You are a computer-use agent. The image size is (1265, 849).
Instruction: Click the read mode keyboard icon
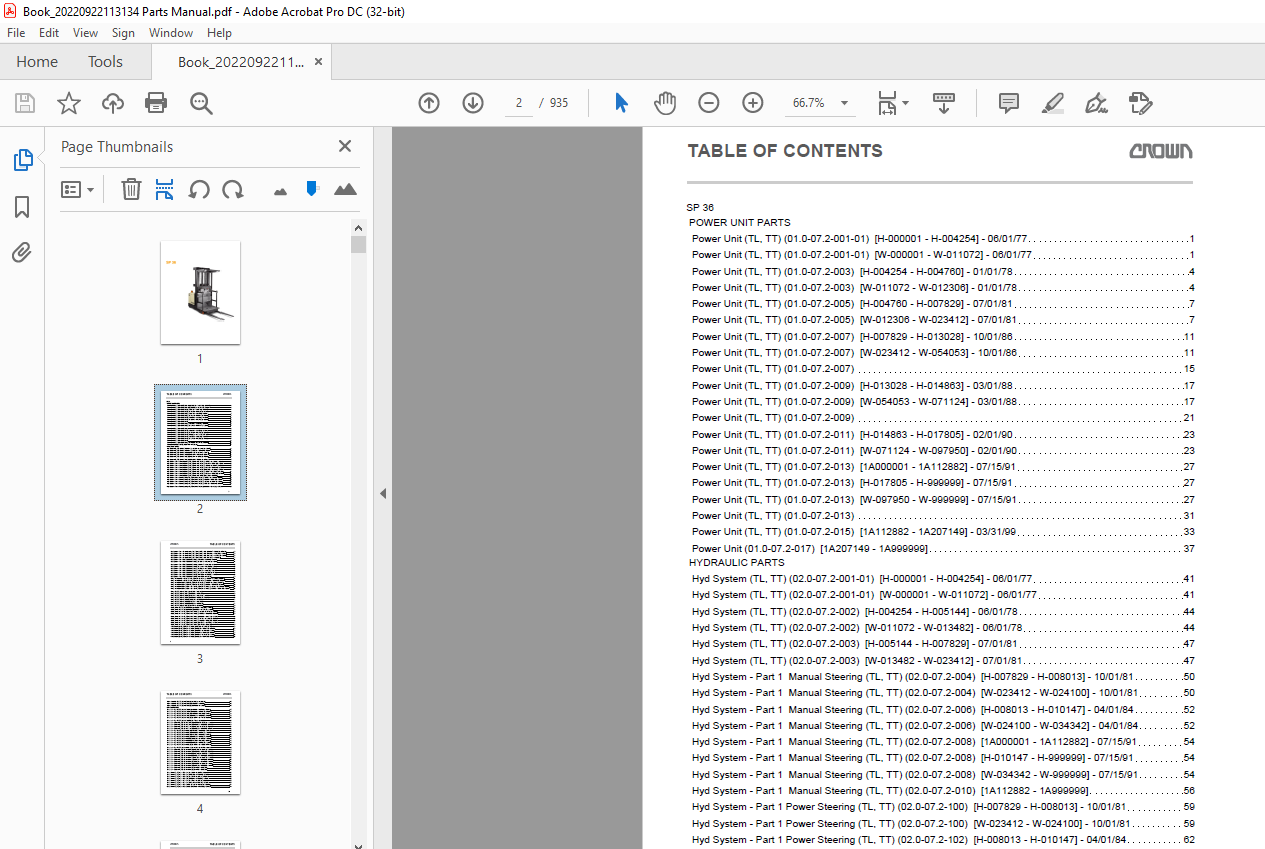click(944, 103)
